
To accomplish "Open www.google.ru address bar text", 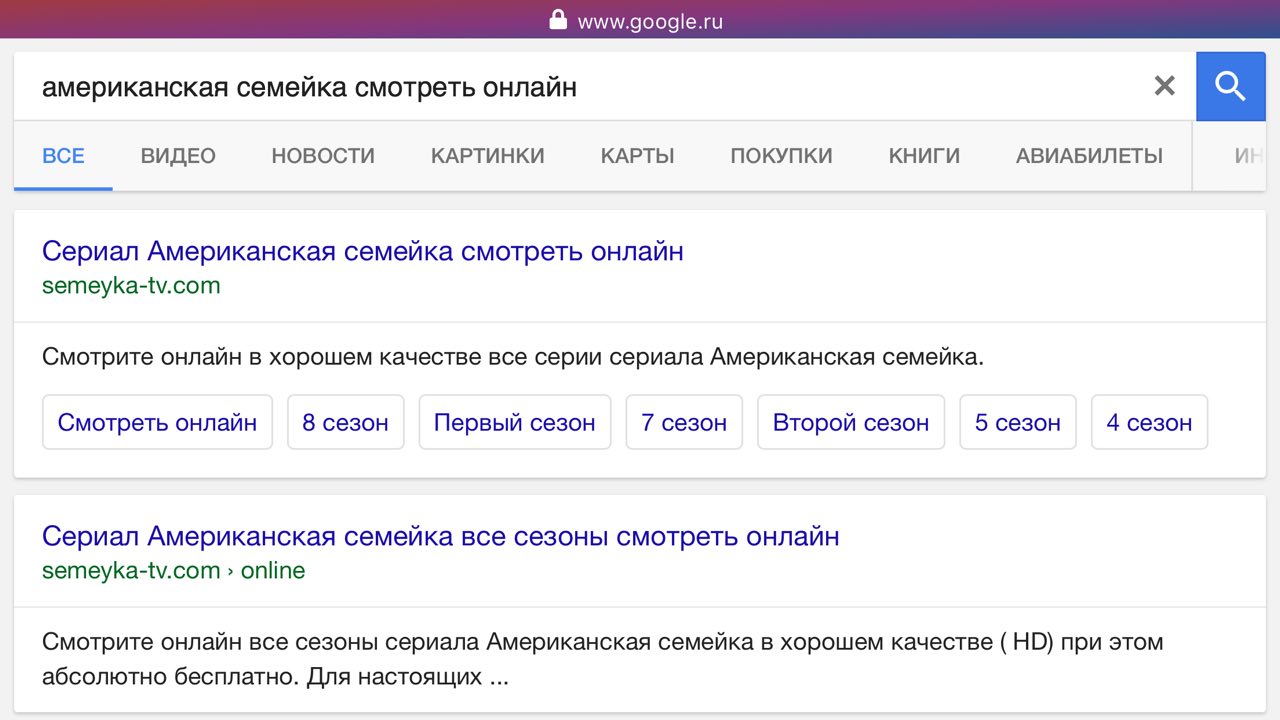I will coord(650,21).
